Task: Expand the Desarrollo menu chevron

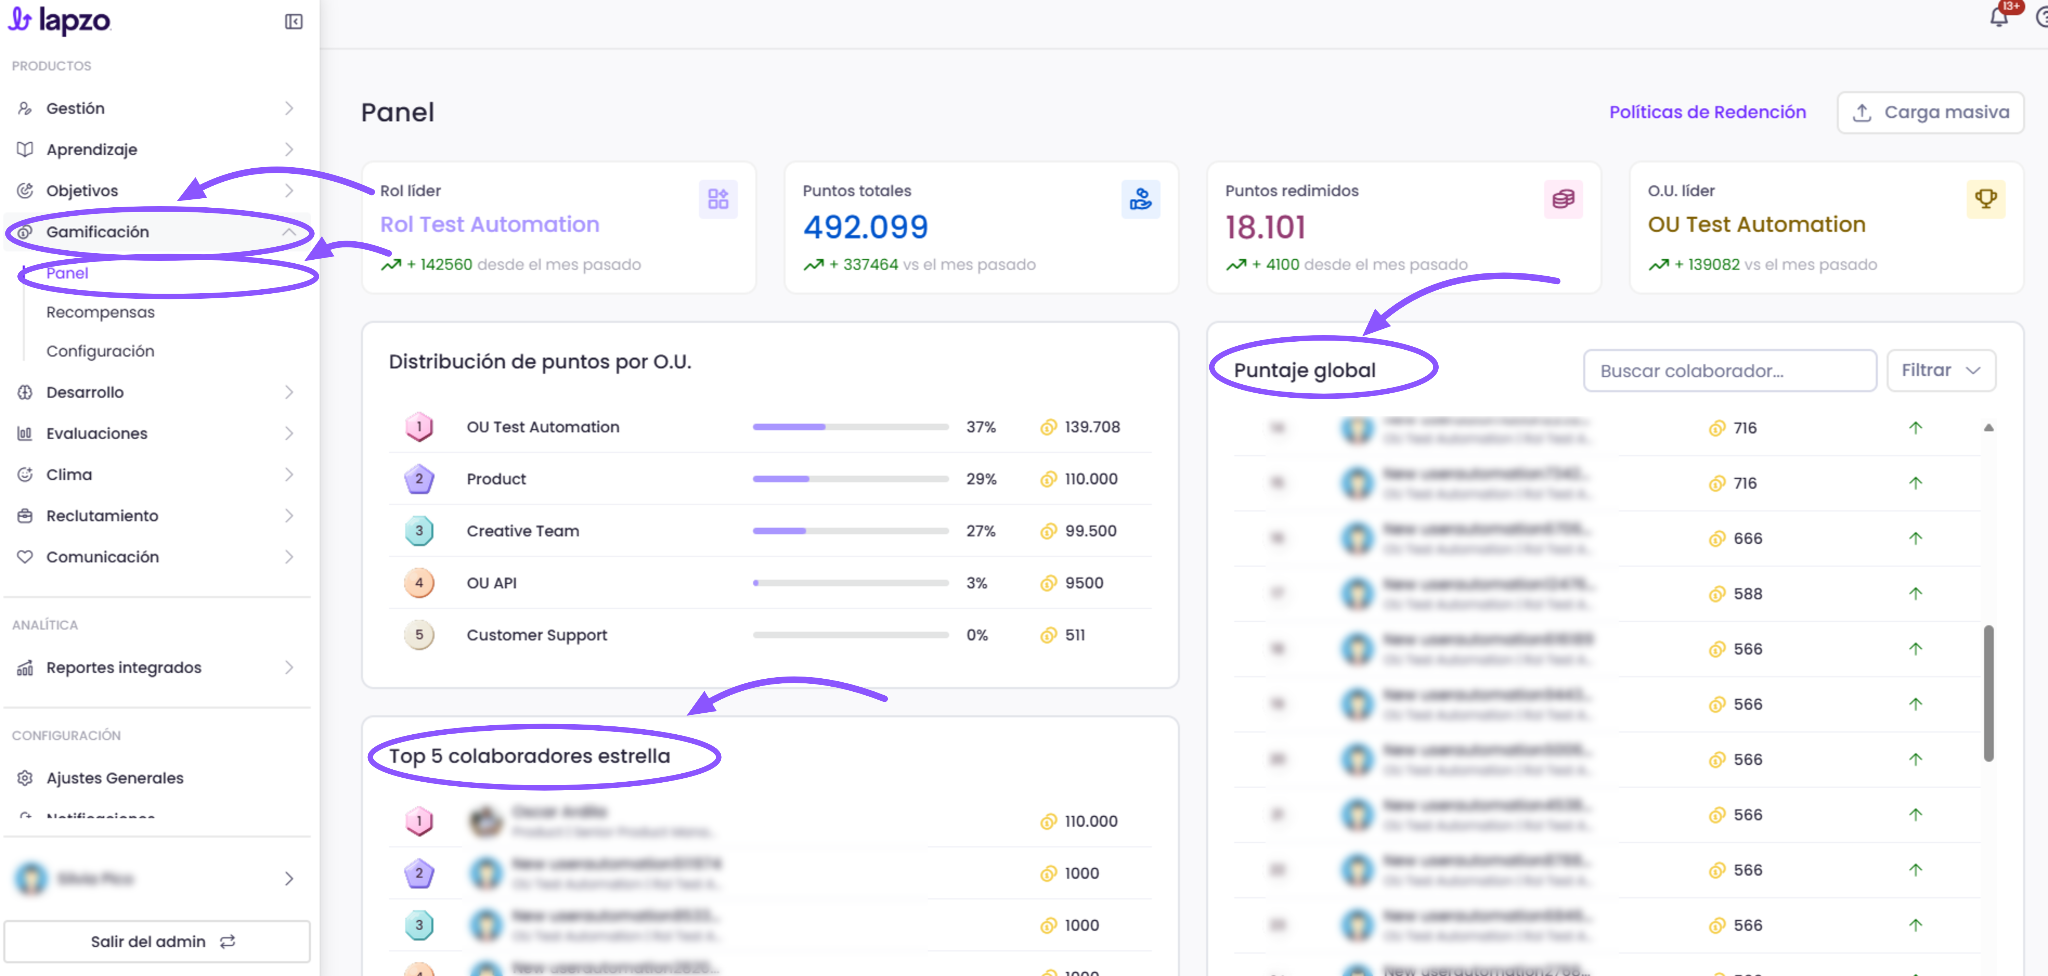Action: click(x=289, y=392)
